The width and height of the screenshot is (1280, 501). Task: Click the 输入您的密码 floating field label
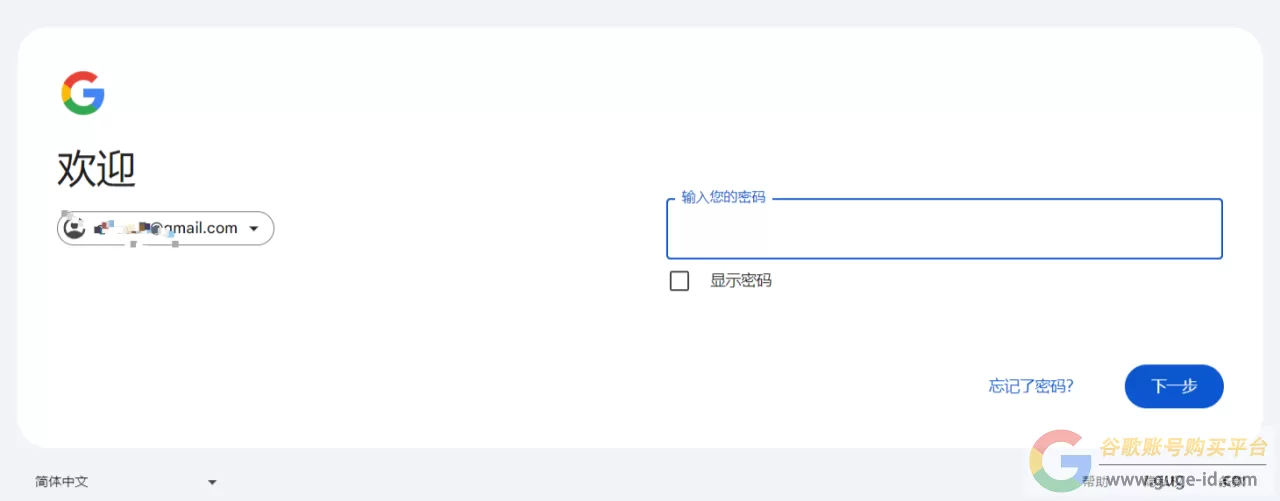pyautogui.click(x=723, y=198)
